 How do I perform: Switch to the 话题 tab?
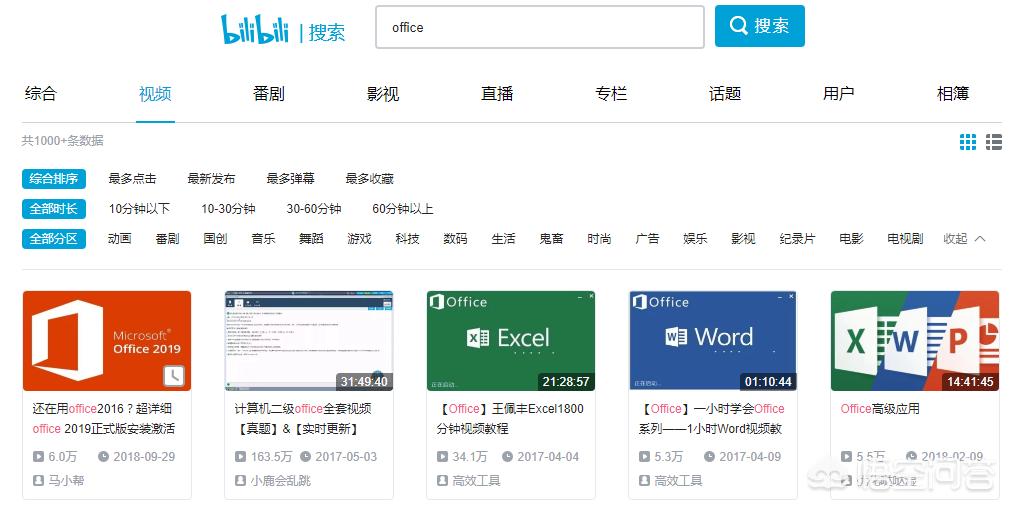click(725, 94)
